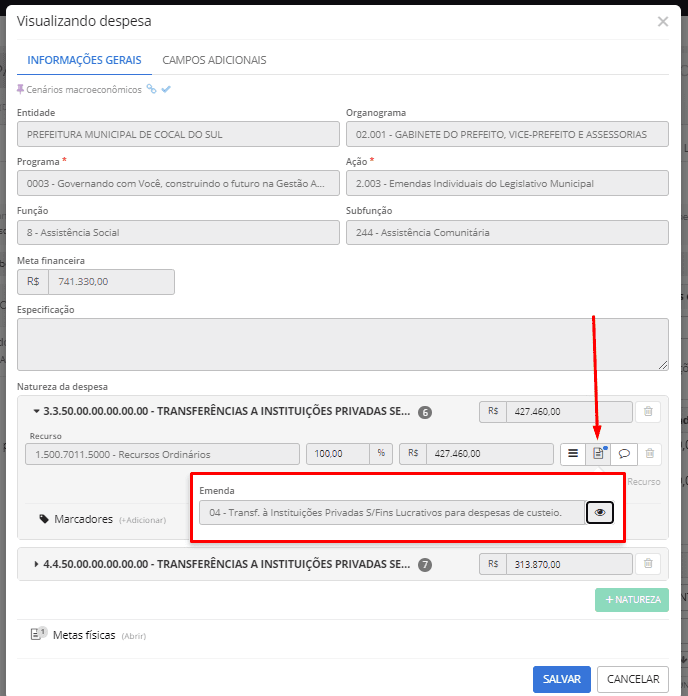Open the Metas físicas section
The image size is (688, 696).
(x=84, y=634)
